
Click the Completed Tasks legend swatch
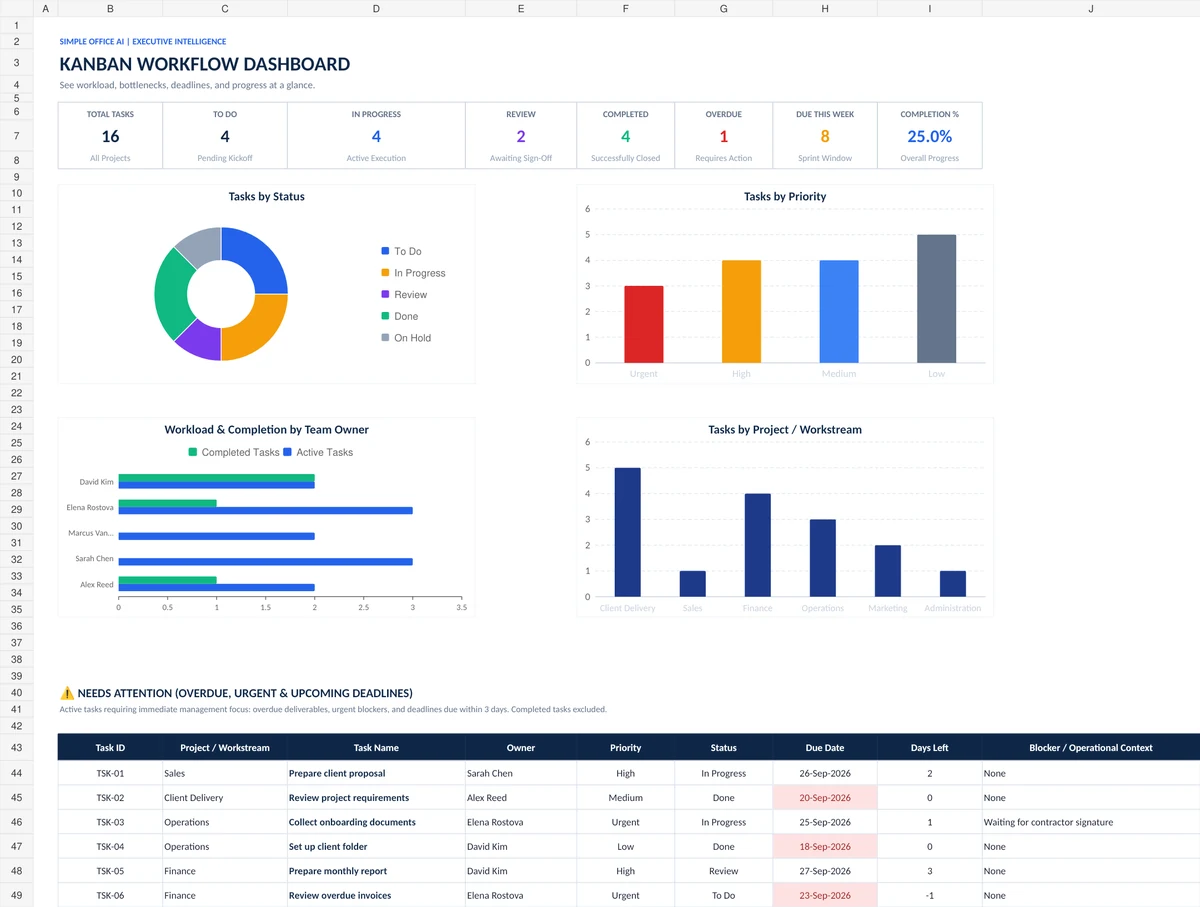tap(193, 452)
